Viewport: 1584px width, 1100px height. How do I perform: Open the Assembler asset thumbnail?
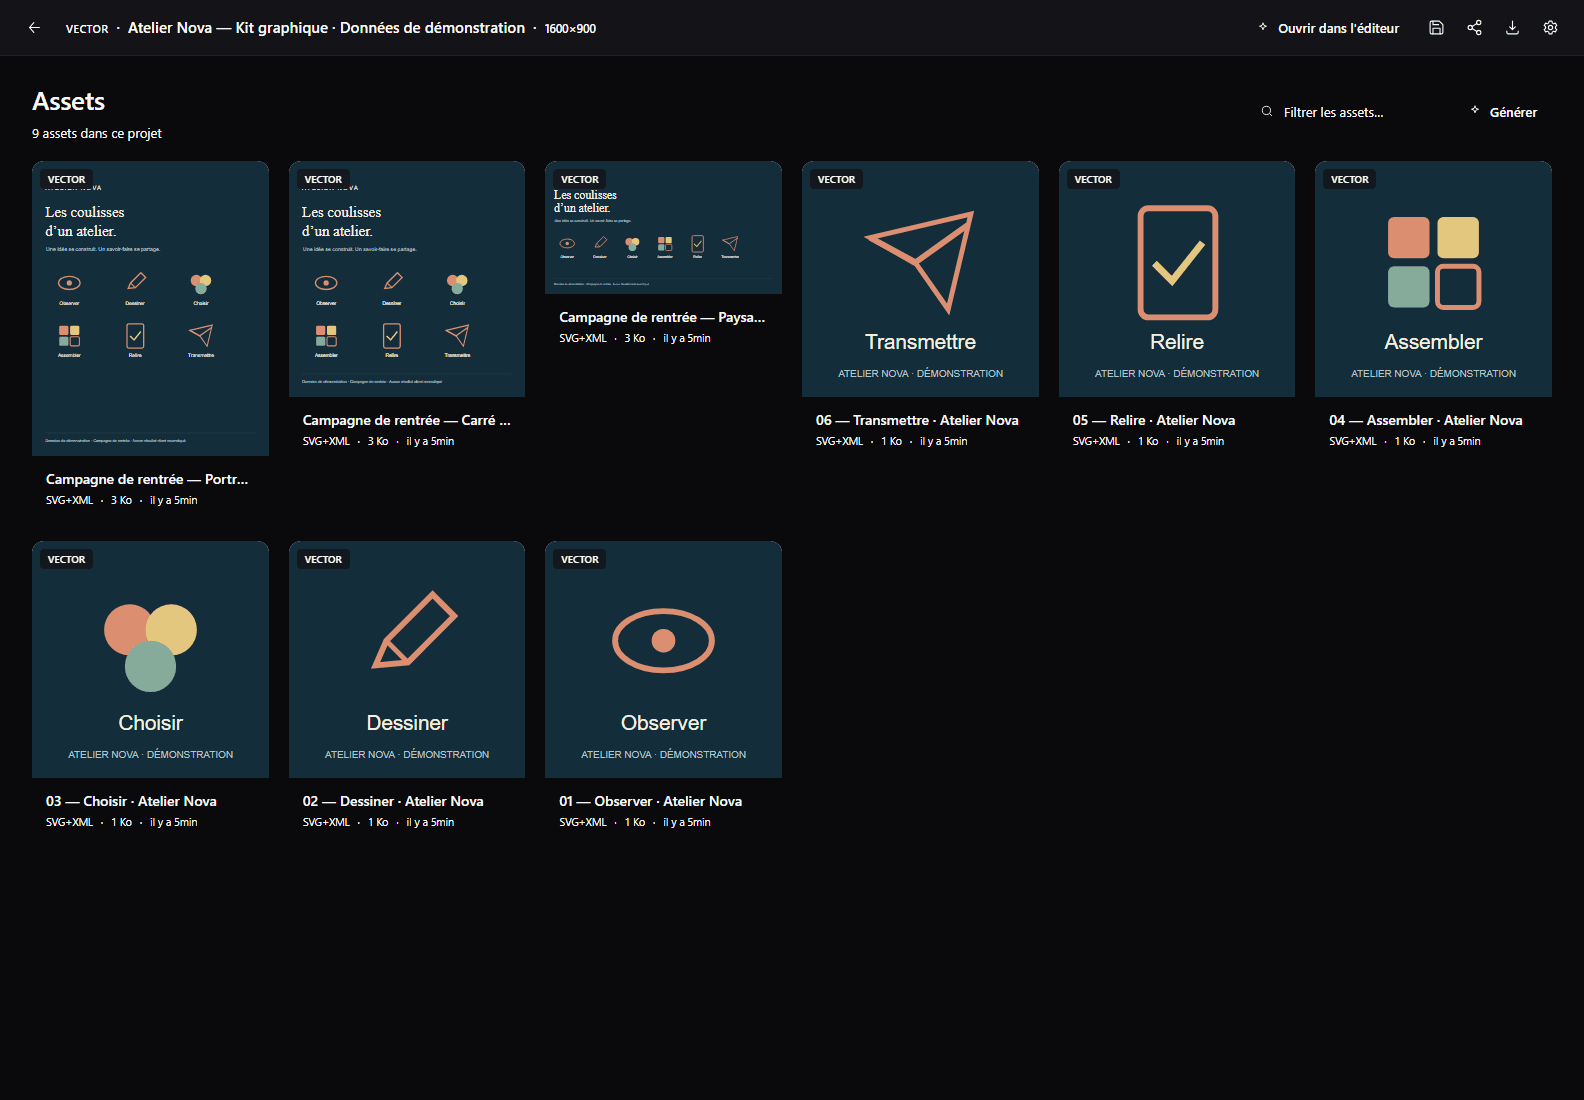(1433, 279)
